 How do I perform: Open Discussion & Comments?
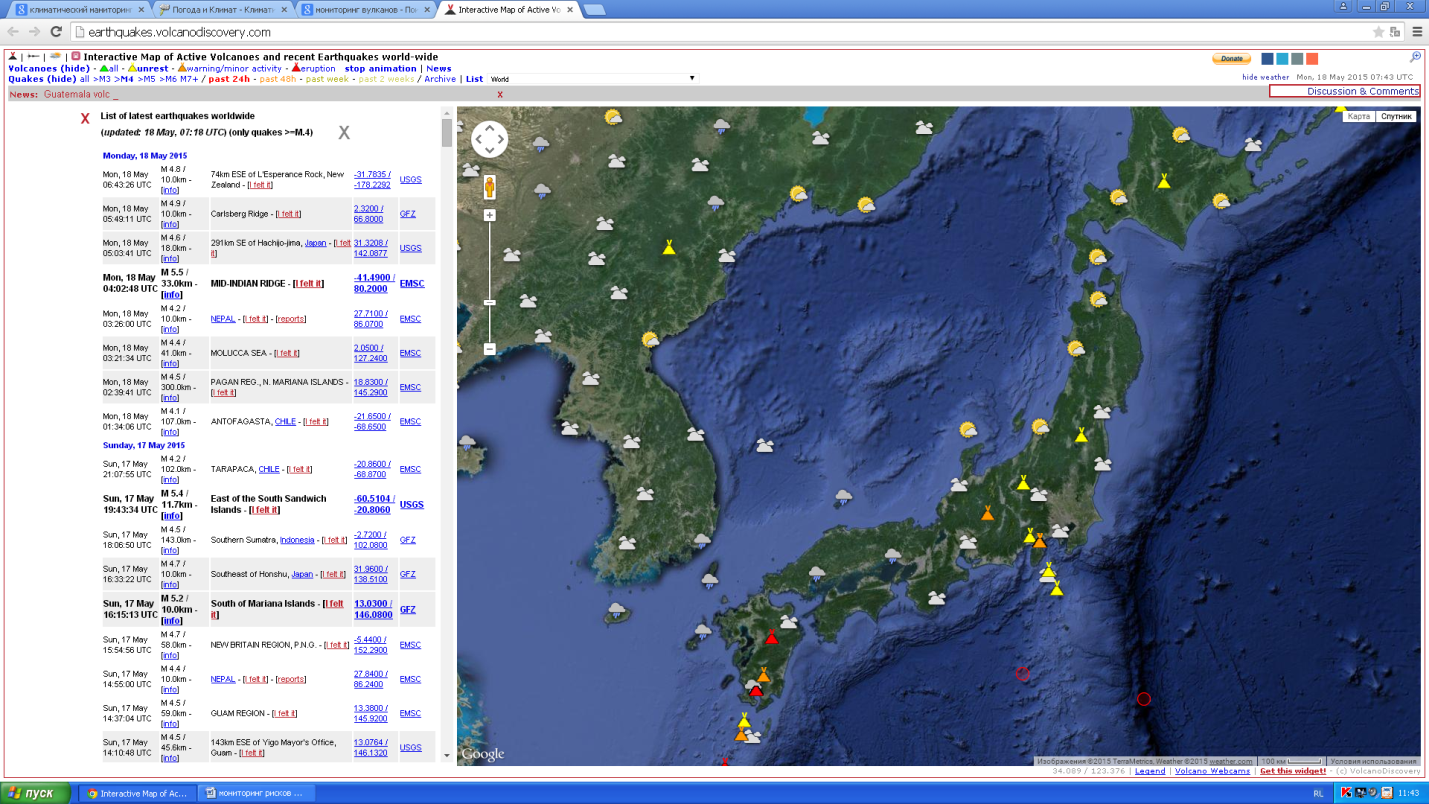click(x=1344, y=91)
